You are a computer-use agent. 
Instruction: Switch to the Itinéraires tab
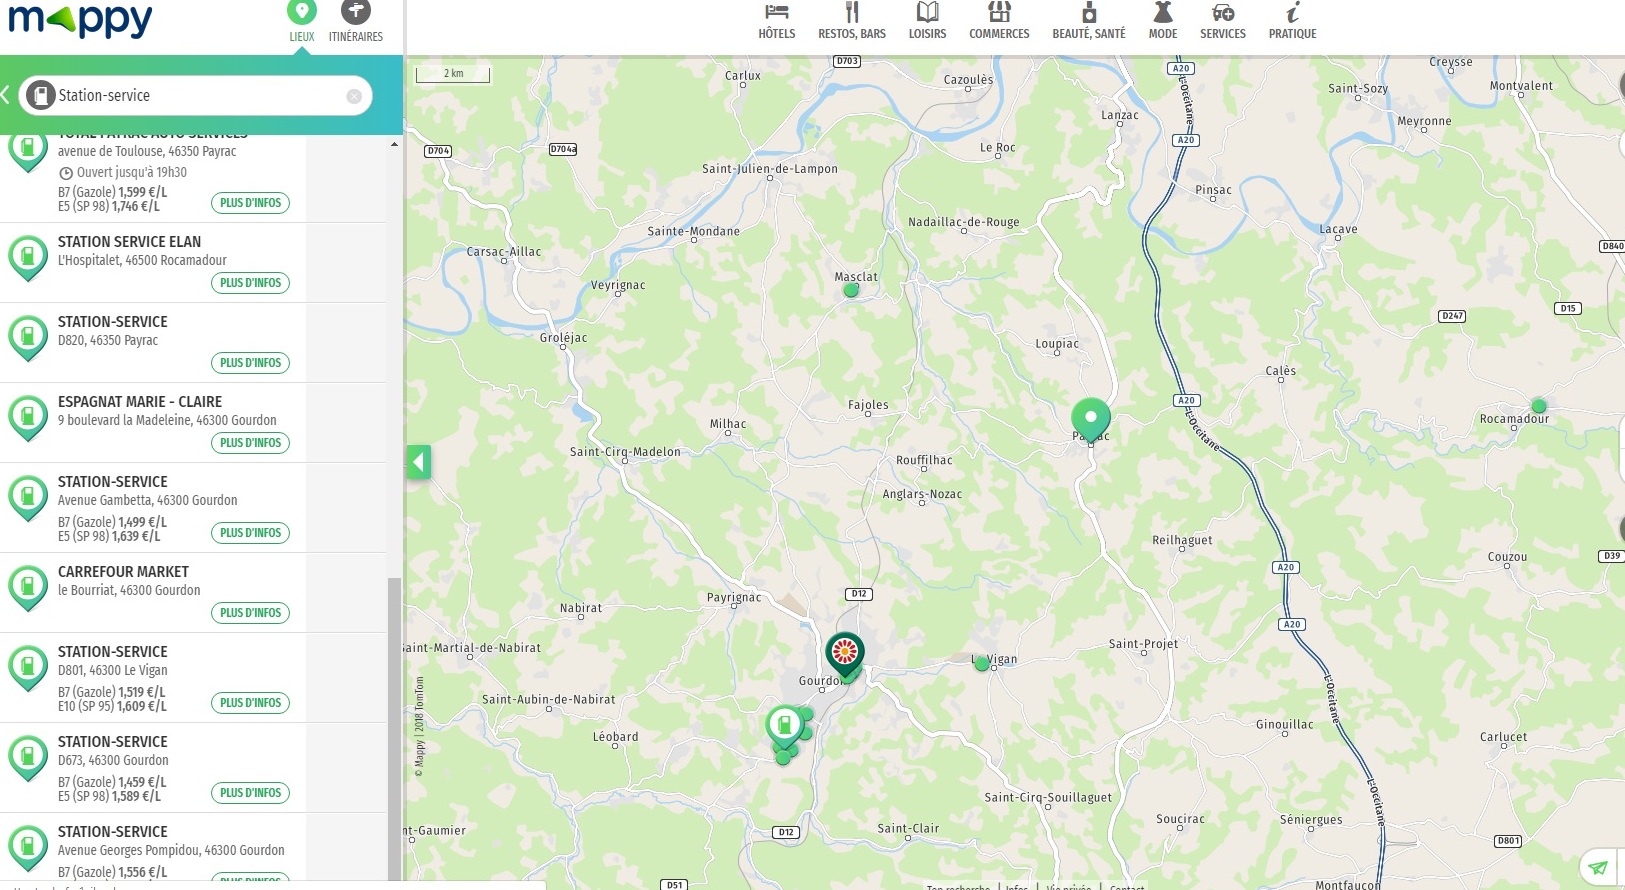click(355, 22)
